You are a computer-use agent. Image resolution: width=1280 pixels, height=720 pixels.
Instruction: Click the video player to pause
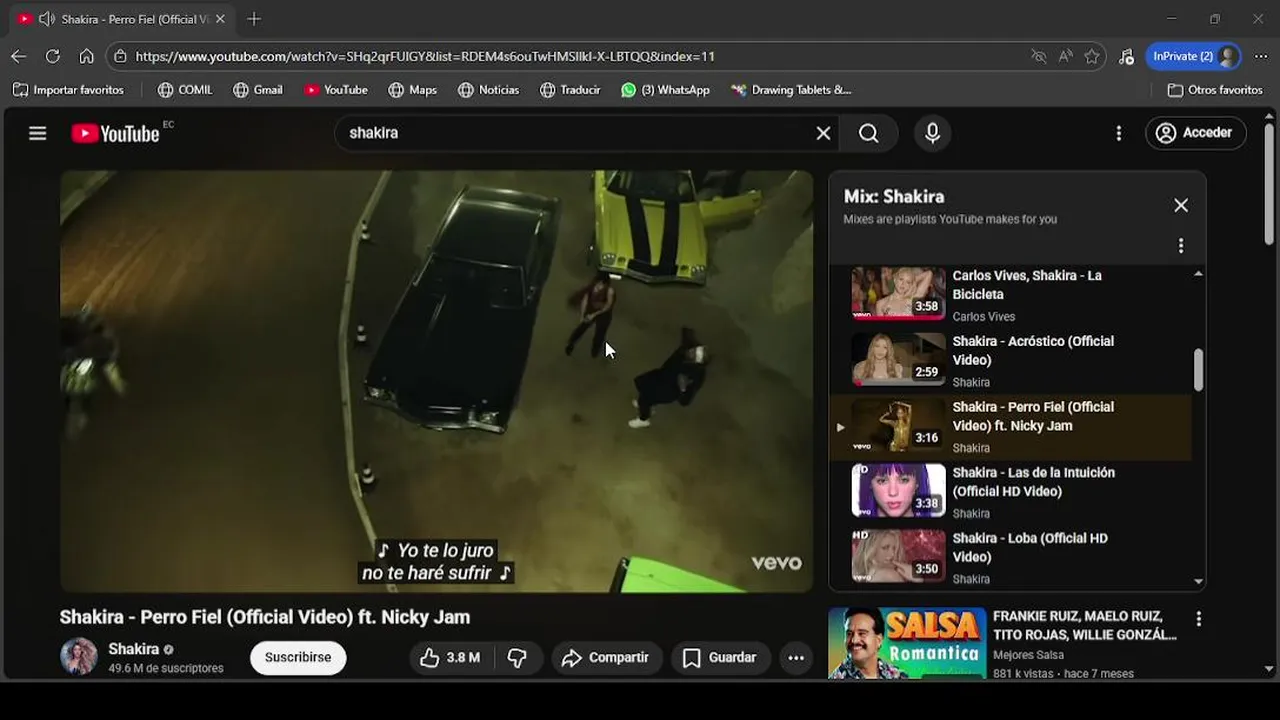coord(436,381)
